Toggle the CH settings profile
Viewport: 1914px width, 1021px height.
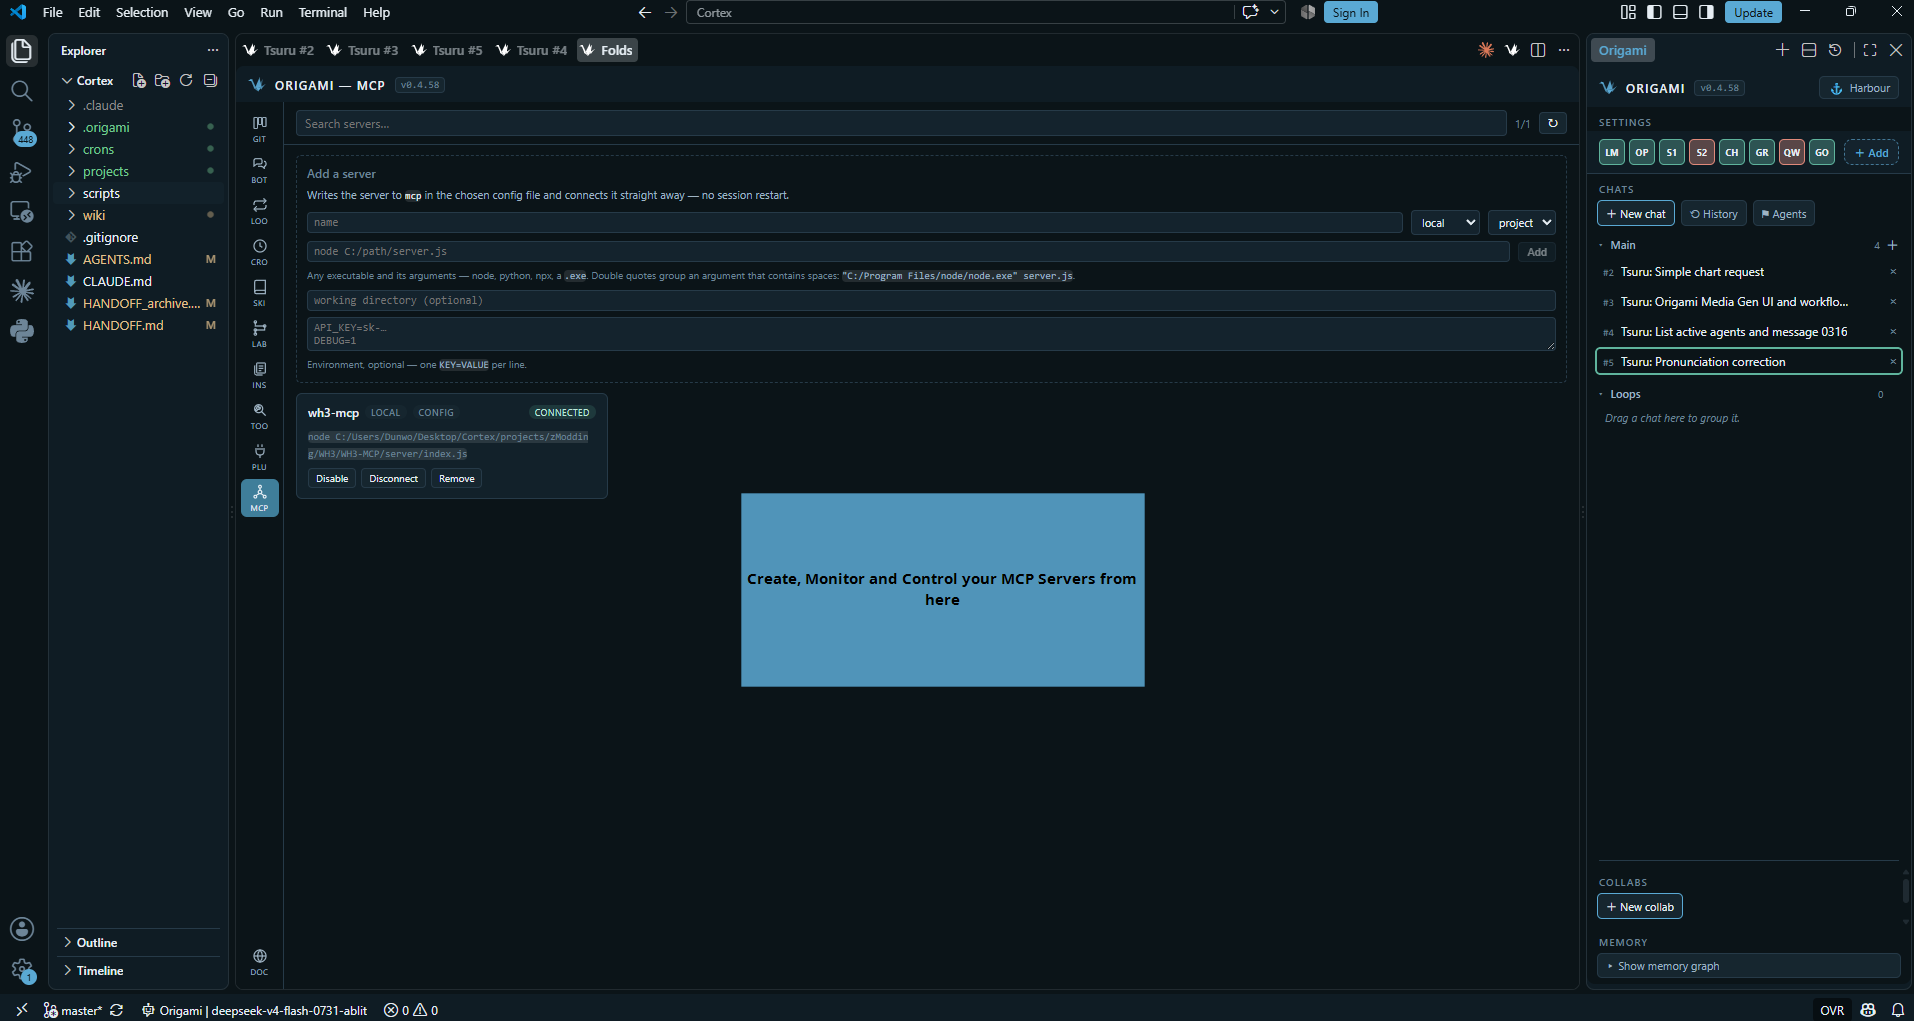[1732, 153]
